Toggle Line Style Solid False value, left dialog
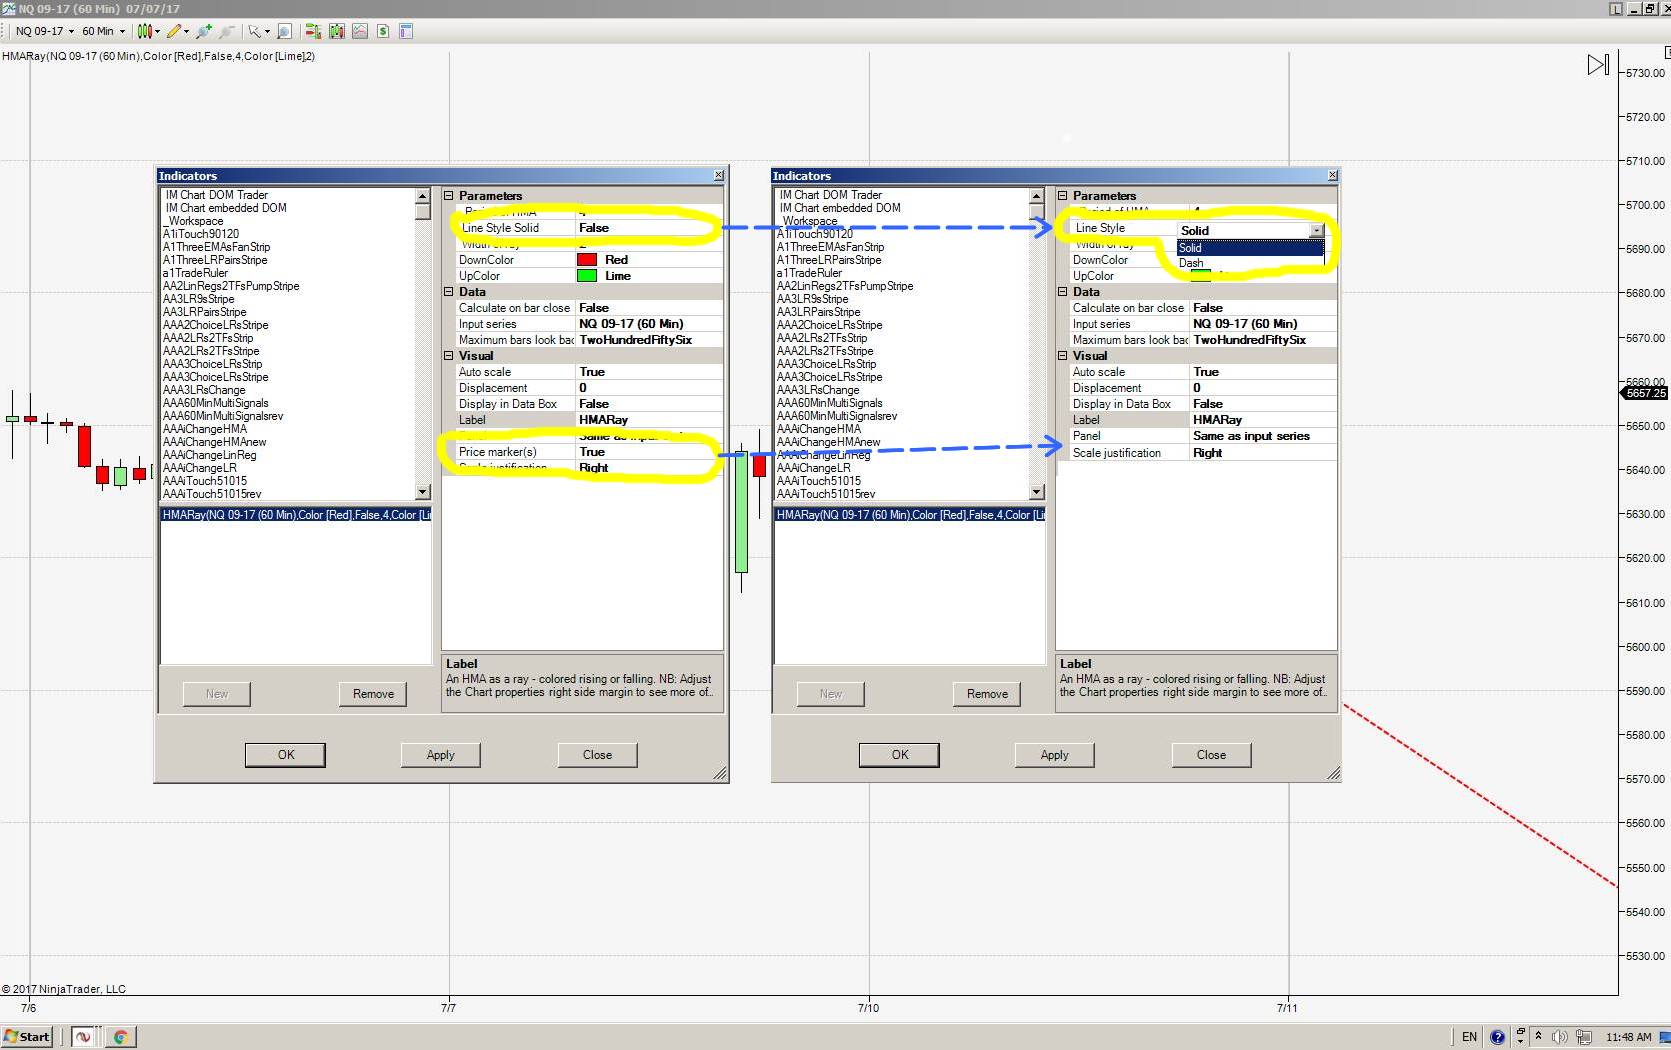The width and height of the screenshot is (1671, 1050). click(x=649, y=228)
